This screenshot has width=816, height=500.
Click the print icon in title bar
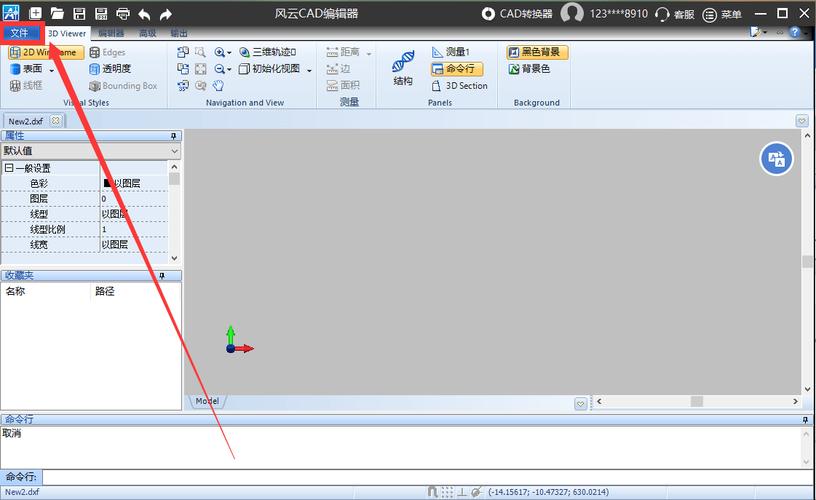tap(123, 14)
